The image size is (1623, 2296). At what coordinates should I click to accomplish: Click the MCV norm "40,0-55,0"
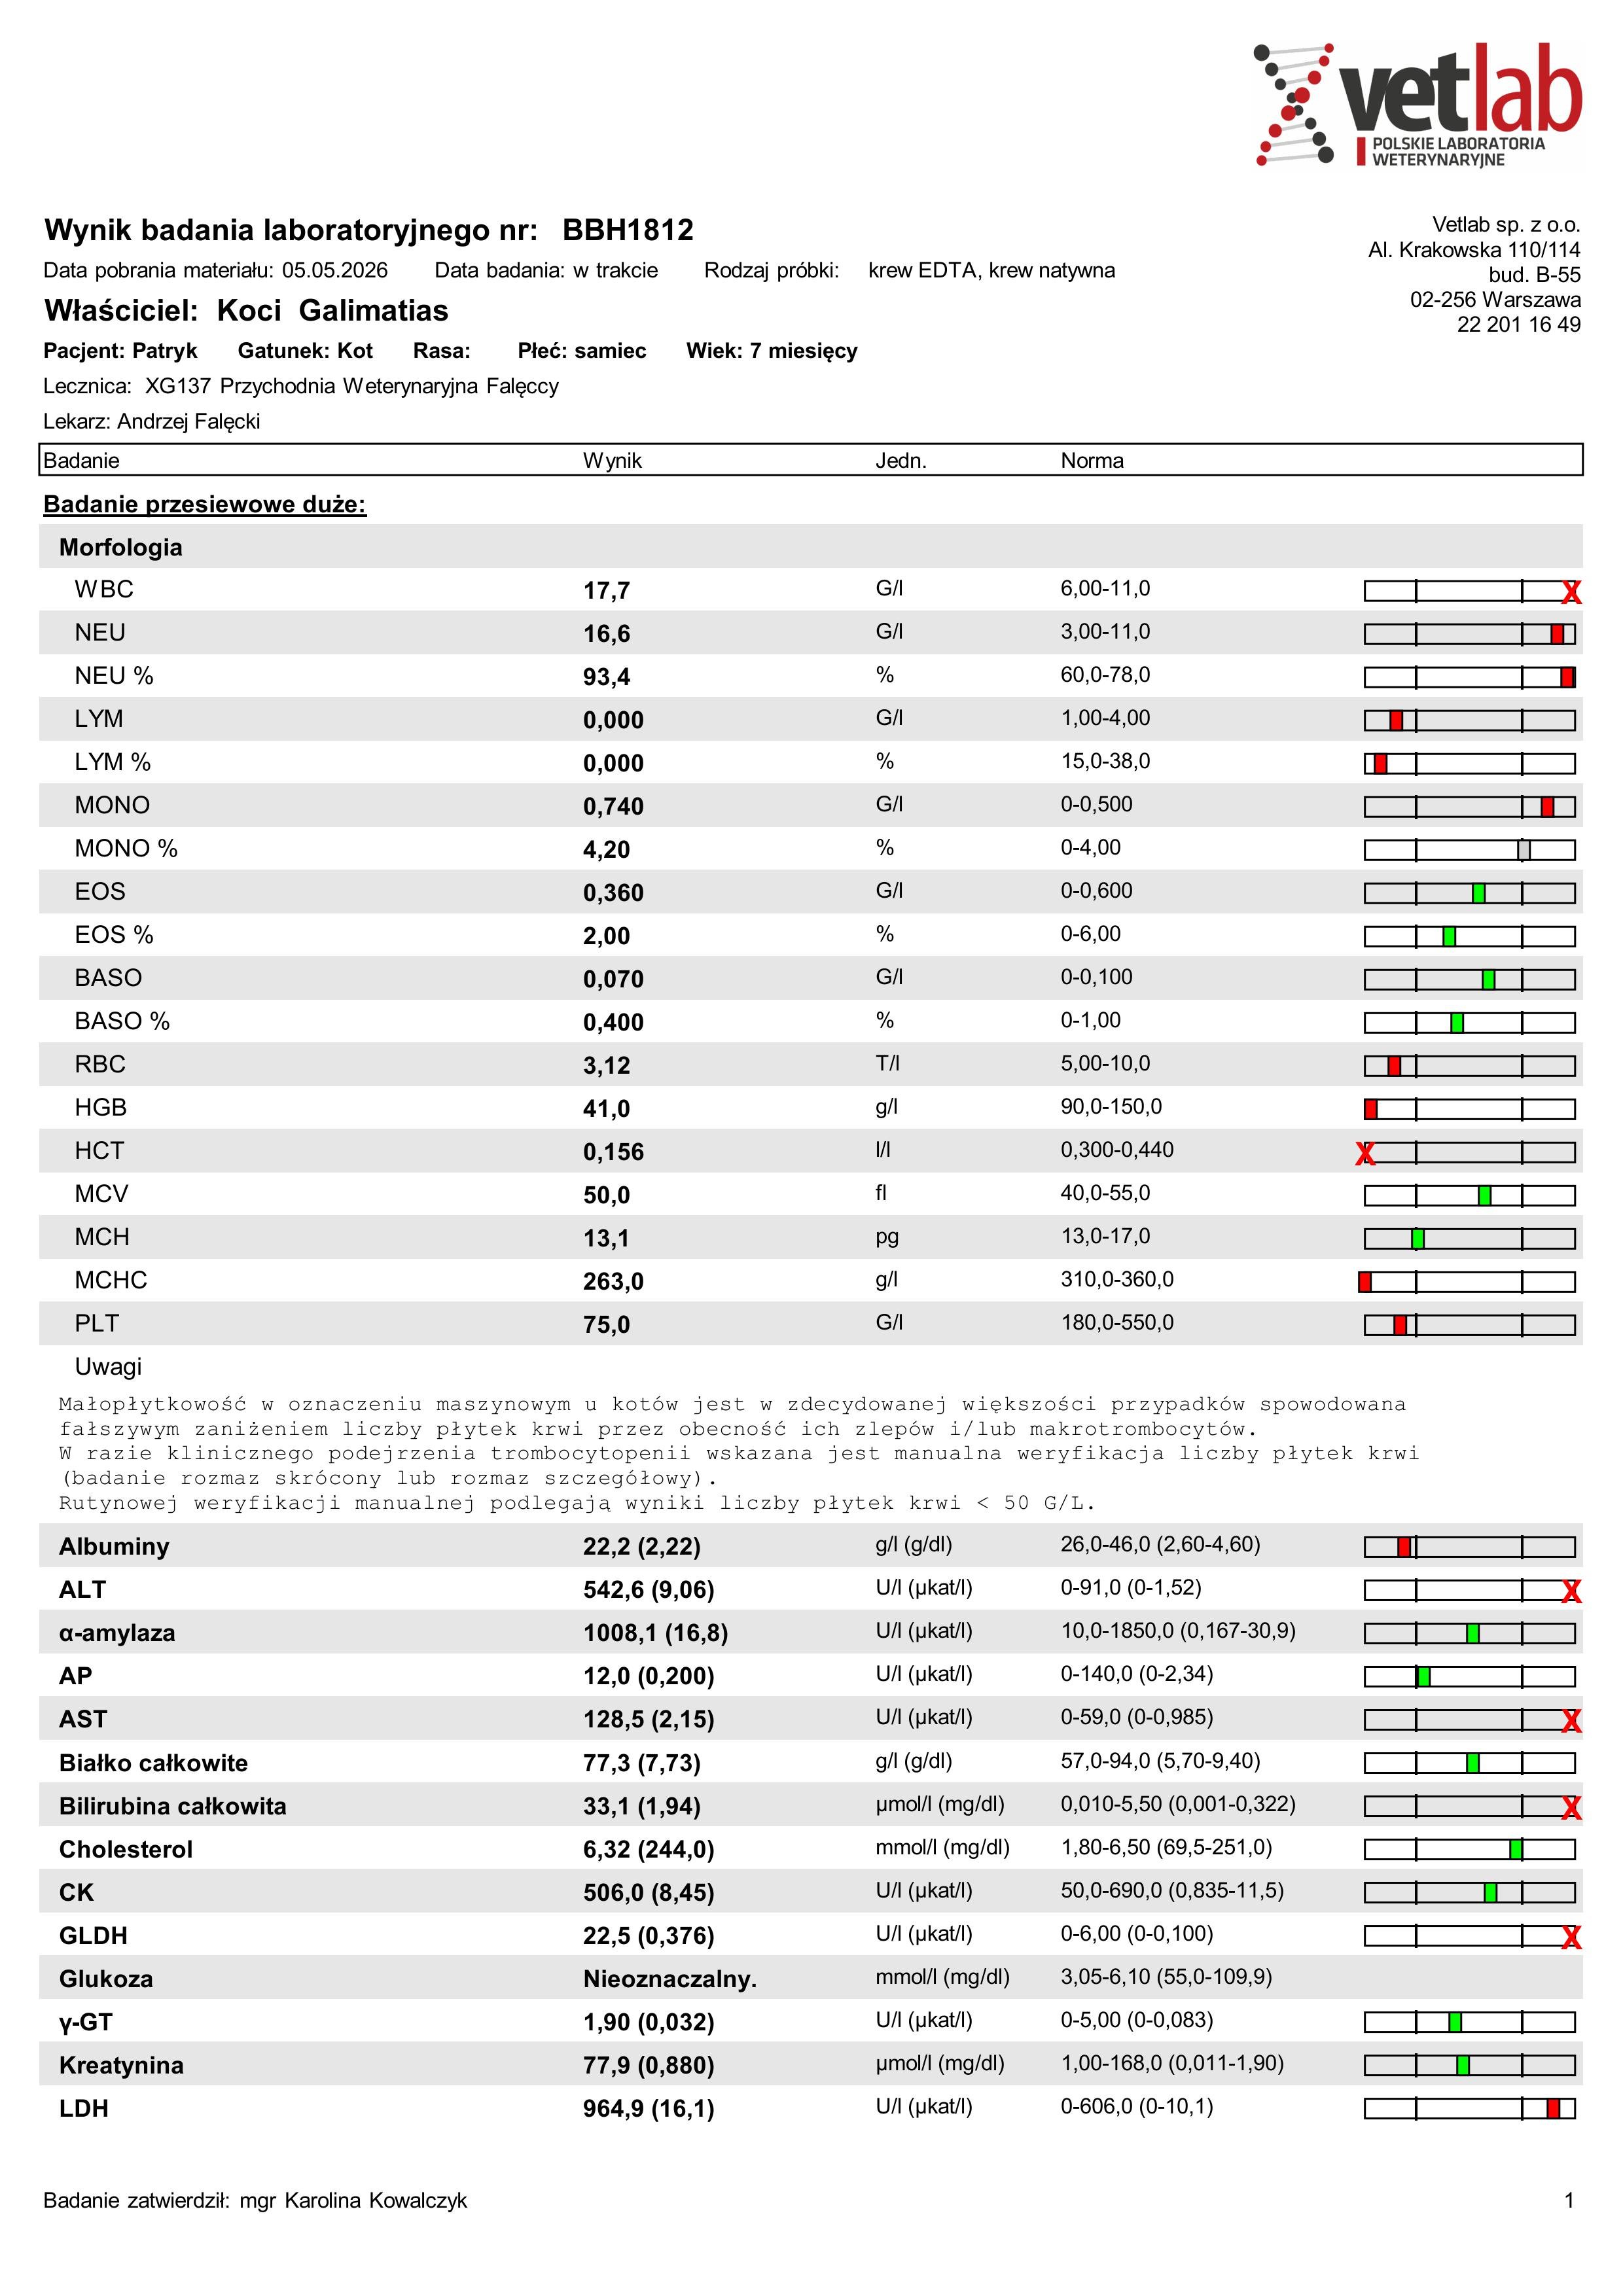click(x=1106, y=1193)
